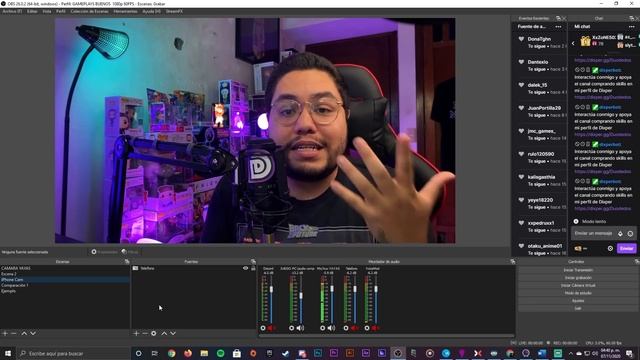This screenshot has height=360, width=640.
Task: Click the audio mixer horizontal scrollbar
Action: point(386,336)
